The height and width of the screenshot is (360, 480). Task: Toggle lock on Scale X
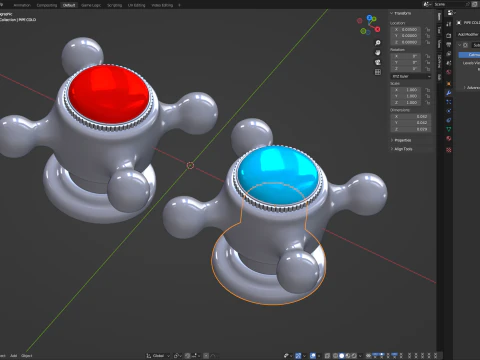click(x=428, y=90)
